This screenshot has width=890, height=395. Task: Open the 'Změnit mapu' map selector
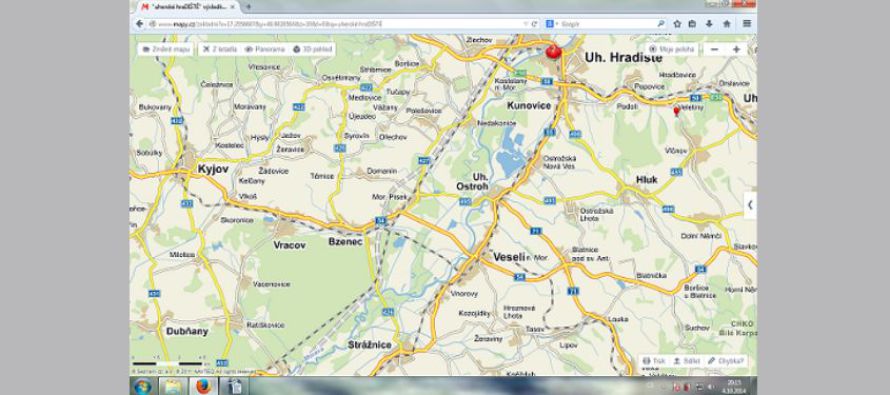click(166, 49)
